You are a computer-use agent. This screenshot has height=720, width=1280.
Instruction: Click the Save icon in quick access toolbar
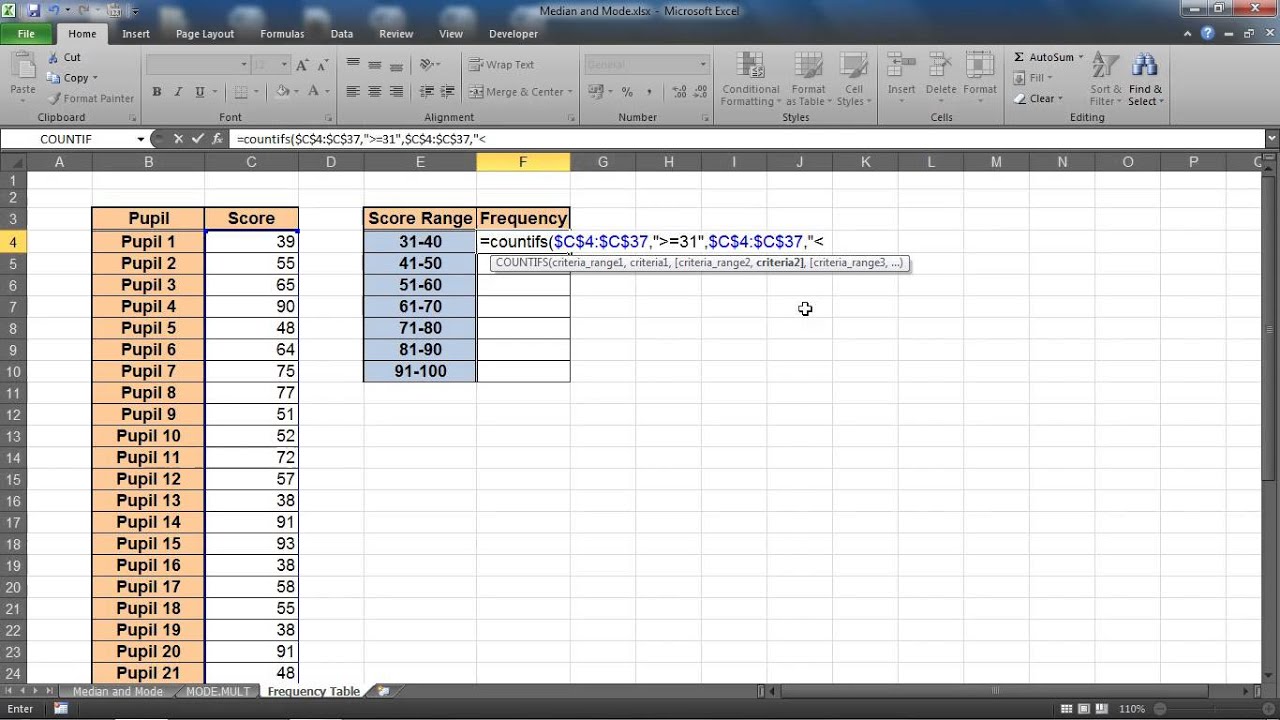[33, 11]
